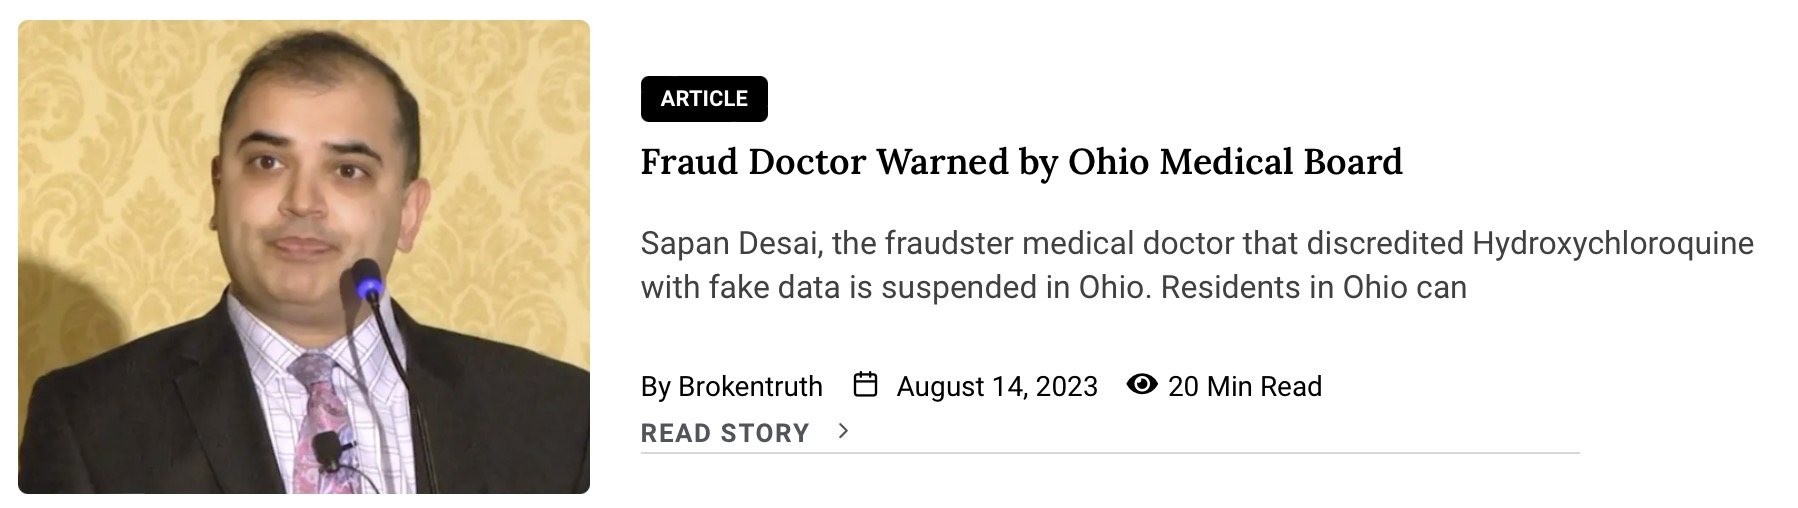The width and height of the screenshot is (1798, 508).
Task: Click the name Sapan Desai in the excerpt
Action: 731,244
